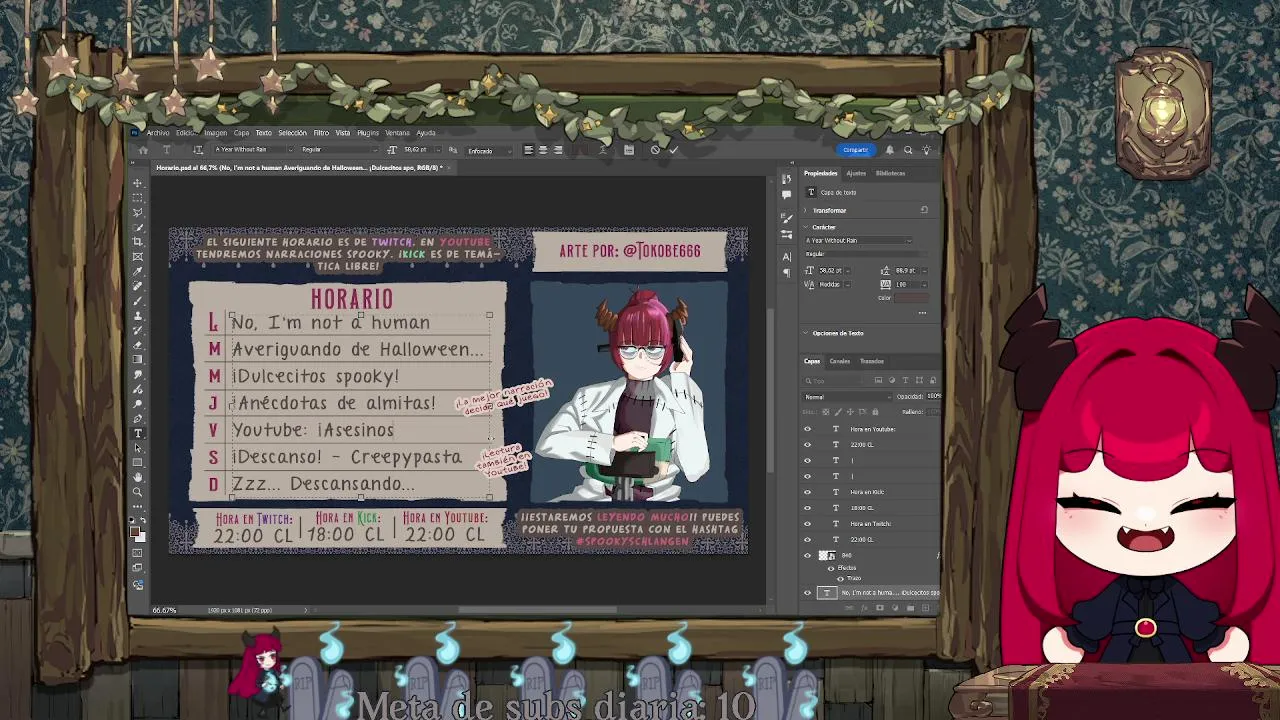Collapse the Carácter section
The image size is (1280, 720).
pyautogui.click(x=806, y=227)
